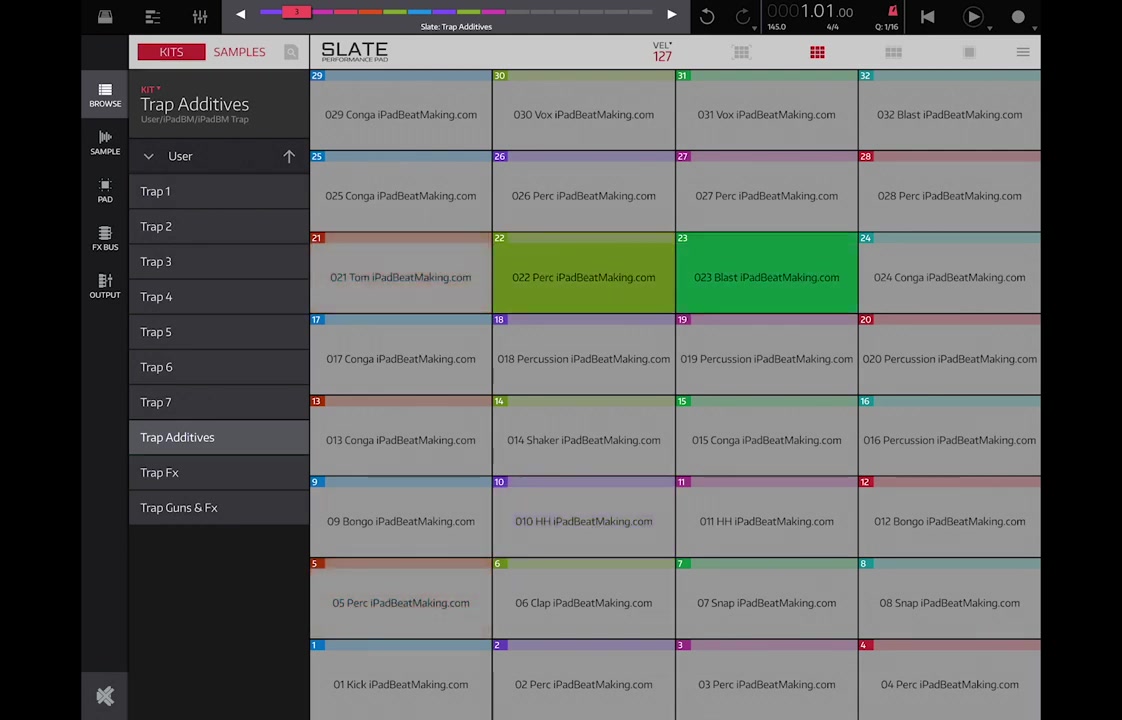
Task: Open the hamburger menu in Slate header
Action: pyautogui.click(x=1022, y=52)
